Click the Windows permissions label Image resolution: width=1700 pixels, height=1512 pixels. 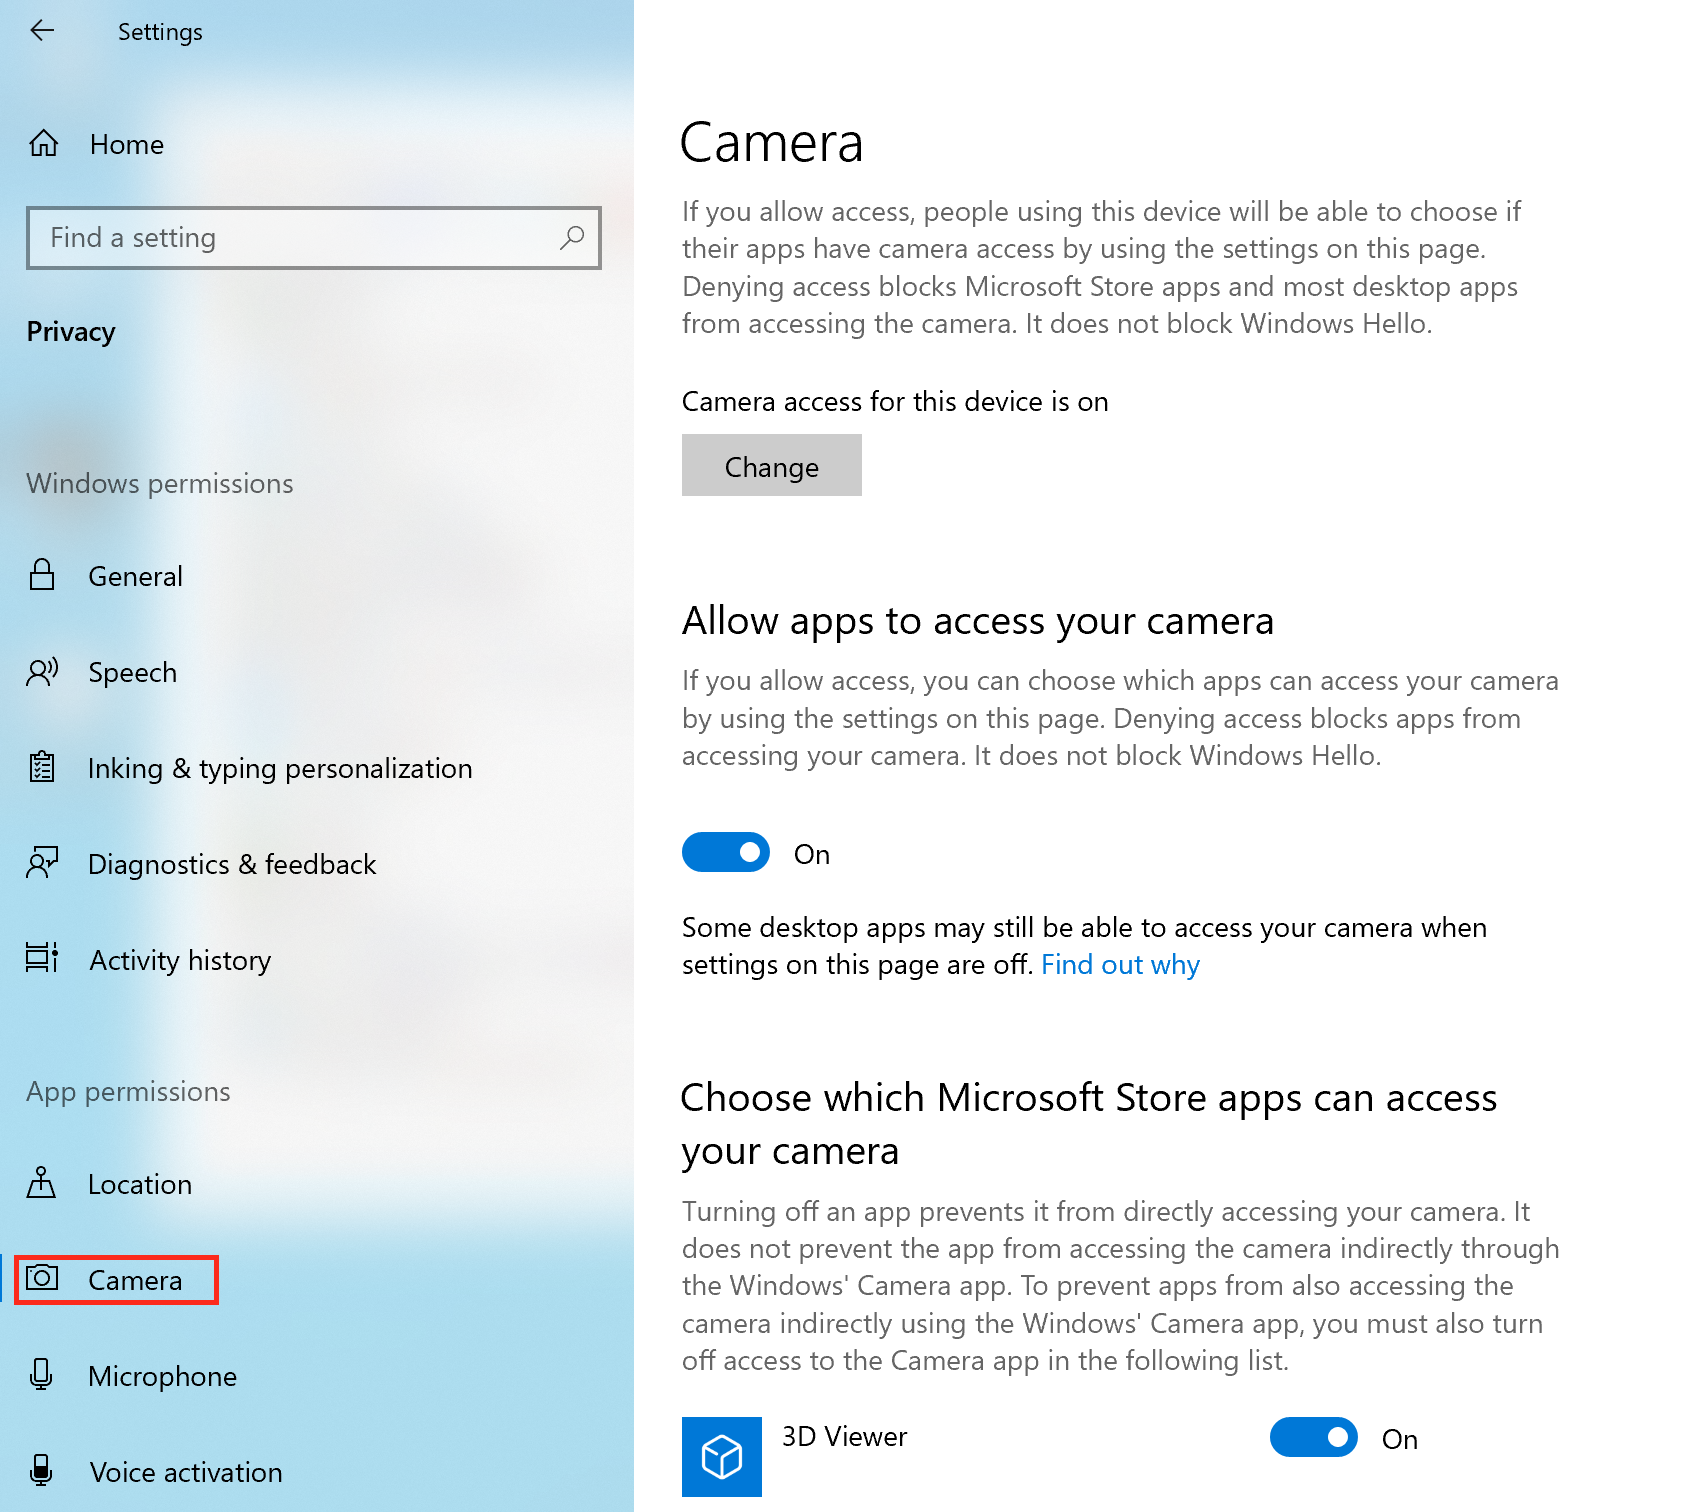(x=160, y=483)
